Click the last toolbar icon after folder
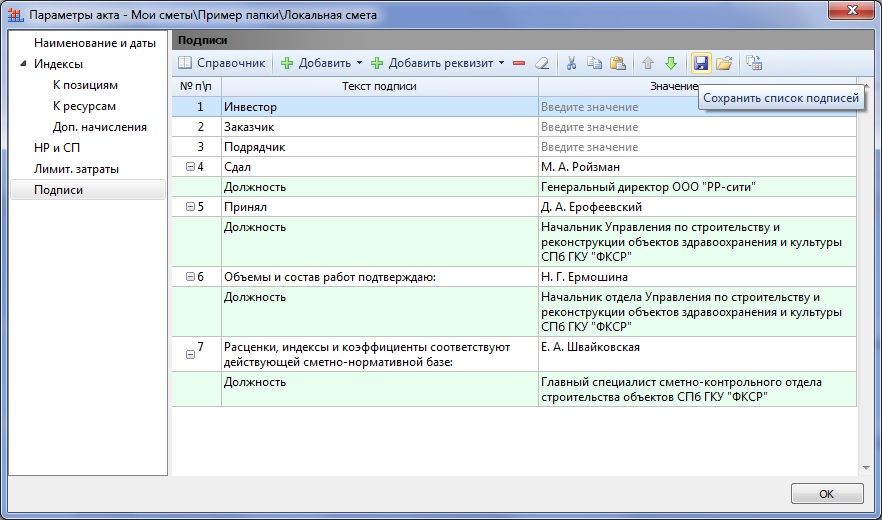The width and height of the screenshot is (882, 520). point(754,63)
